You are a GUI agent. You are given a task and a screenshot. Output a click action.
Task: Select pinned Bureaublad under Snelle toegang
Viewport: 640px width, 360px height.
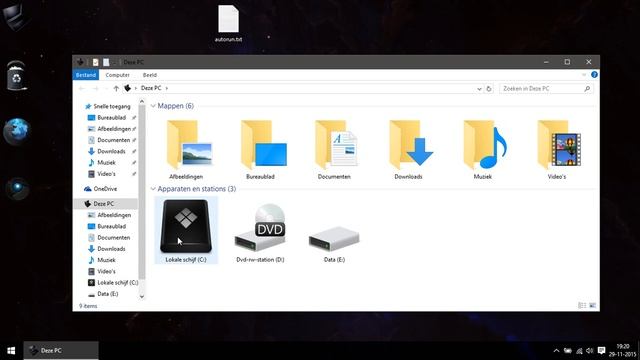pyautogui.click(x=111, y=118)
